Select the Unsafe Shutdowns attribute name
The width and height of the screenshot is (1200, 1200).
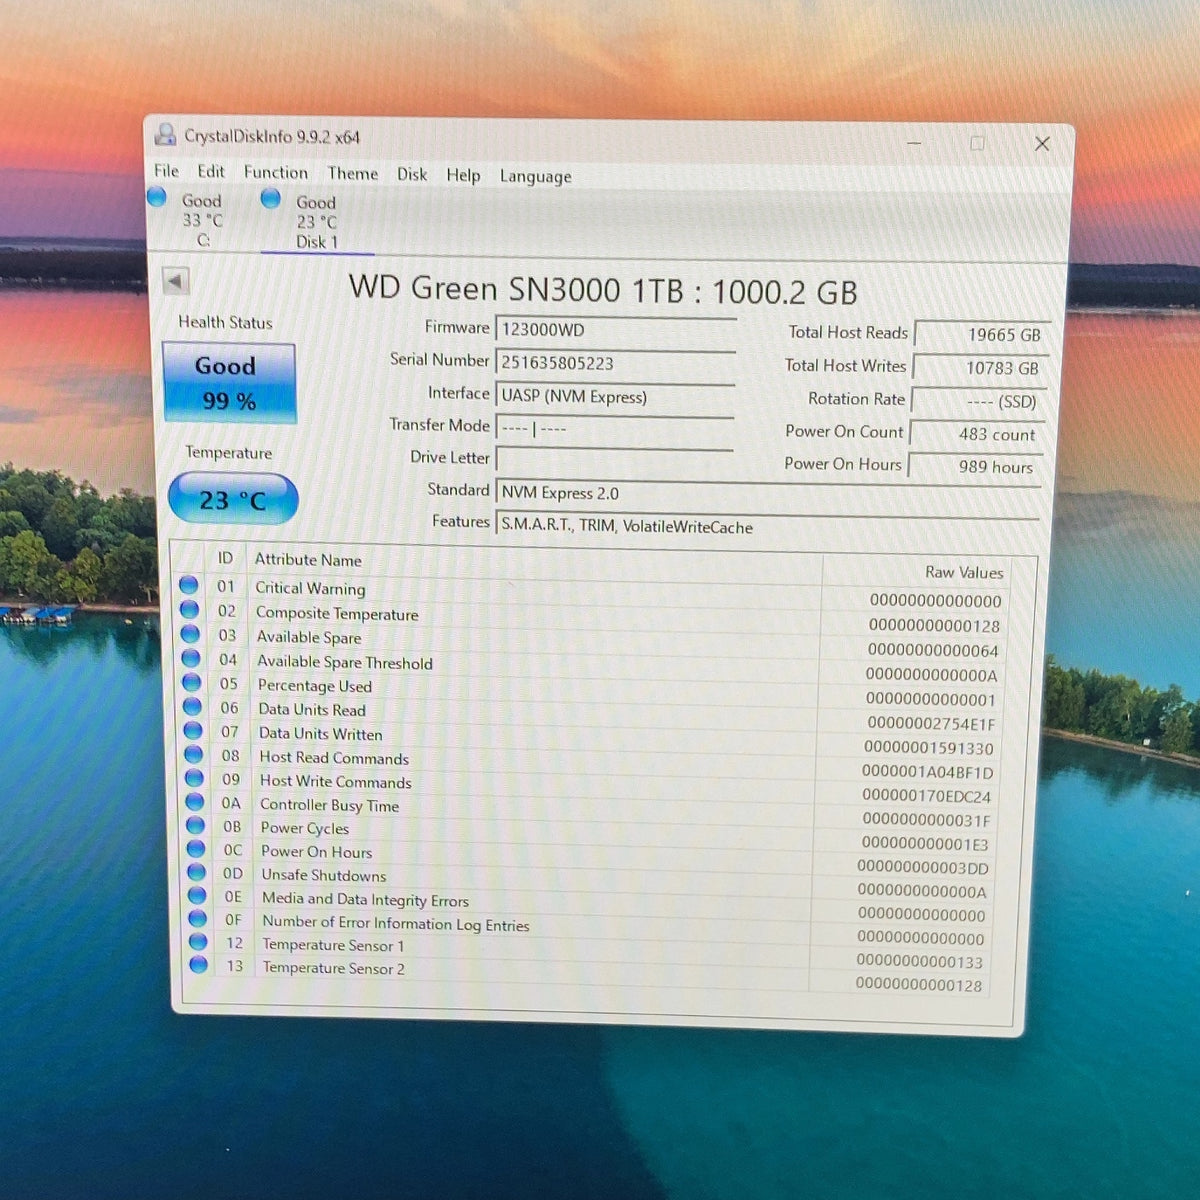coord(324,875)
